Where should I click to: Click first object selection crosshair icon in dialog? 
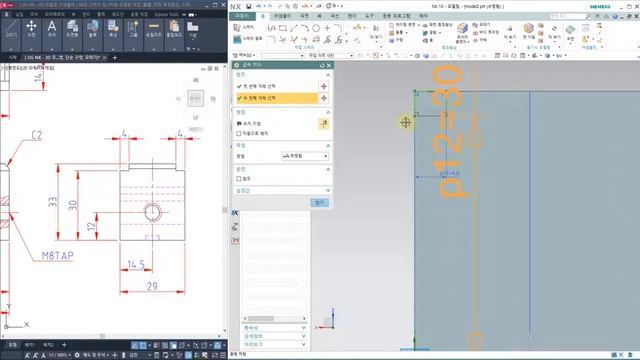coord(324,86)
